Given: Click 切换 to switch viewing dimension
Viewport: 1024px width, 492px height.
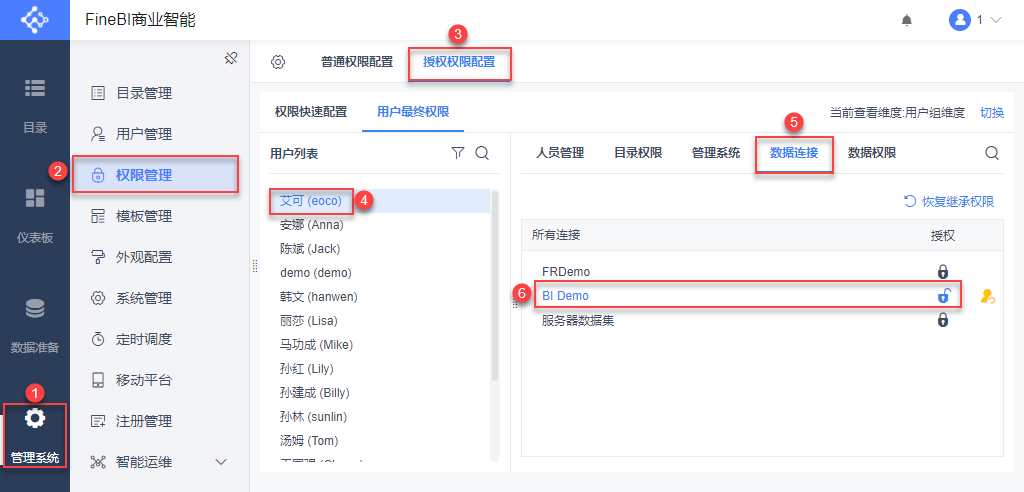Looking at the screenshot, I should pos(992,113).
